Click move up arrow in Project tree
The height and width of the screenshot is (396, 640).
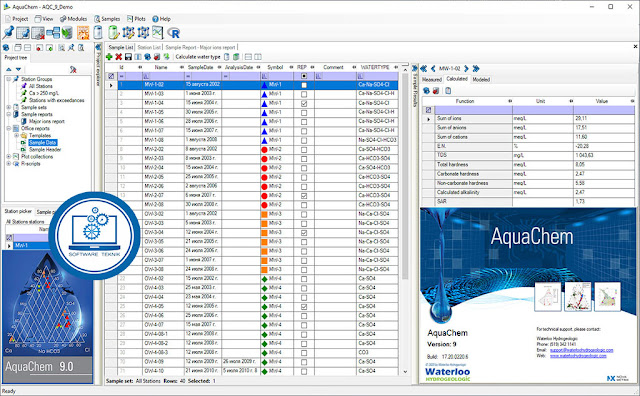click(x=9, y=69)
